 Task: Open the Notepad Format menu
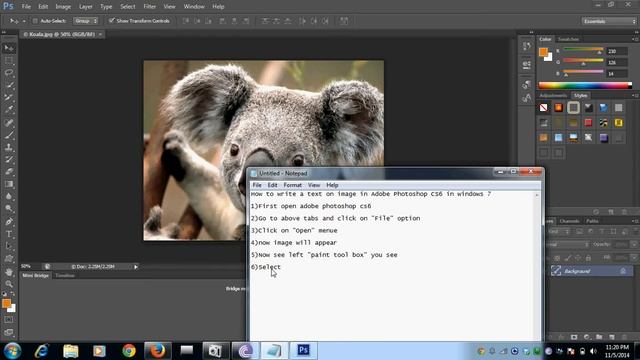[x=292, y=185]
